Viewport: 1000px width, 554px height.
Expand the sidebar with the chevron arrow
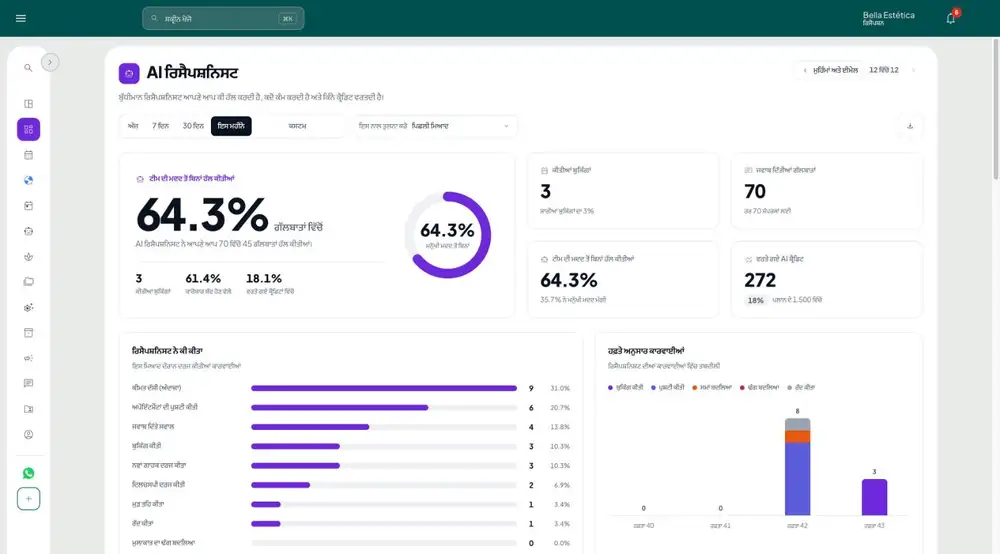[50, 62]
